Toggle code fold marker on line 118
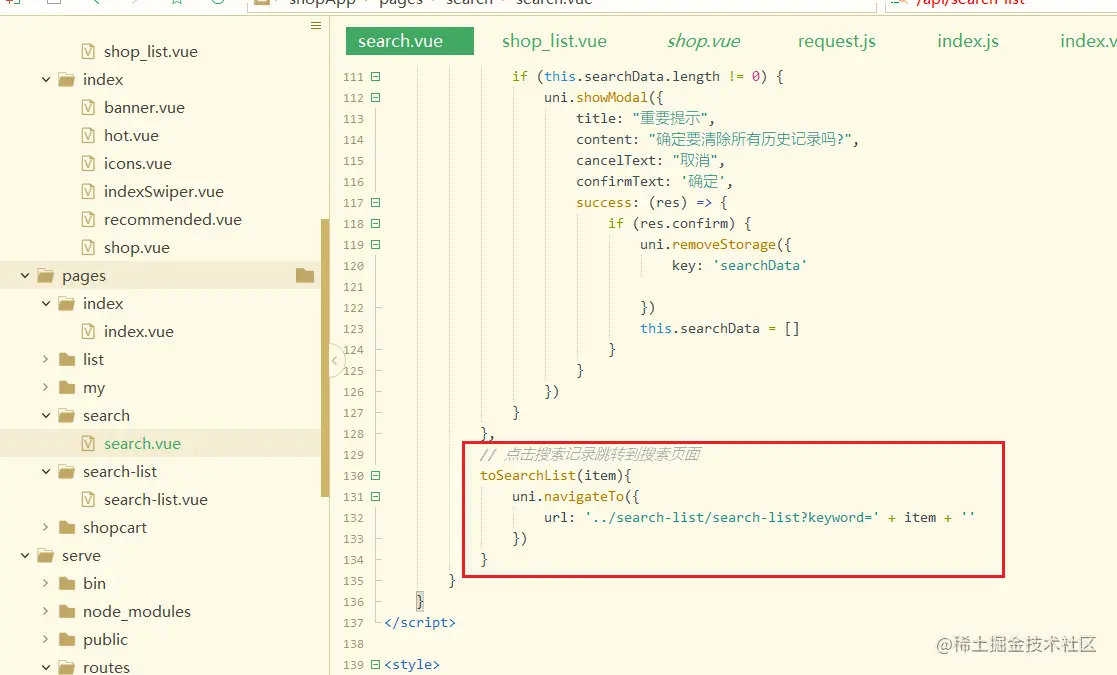 tap(375, 224)
